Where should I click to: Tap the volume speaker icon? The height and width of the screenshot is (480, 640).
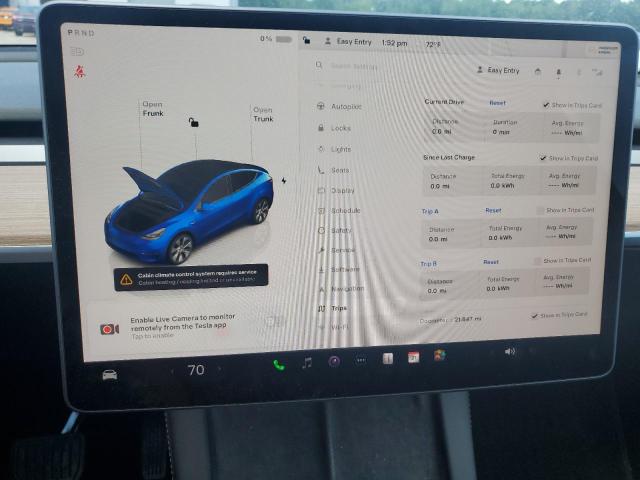coord(510,351)
